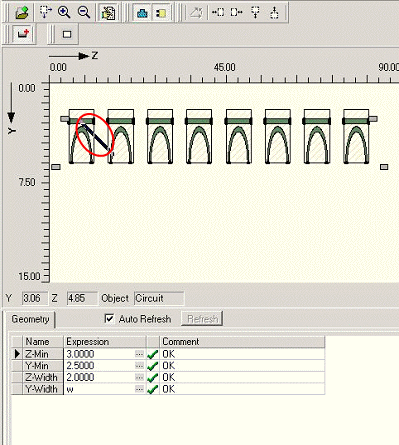Select the move/pan selection tool icon
The height and width of the screenshot is (445, 399).
(46, 12)
